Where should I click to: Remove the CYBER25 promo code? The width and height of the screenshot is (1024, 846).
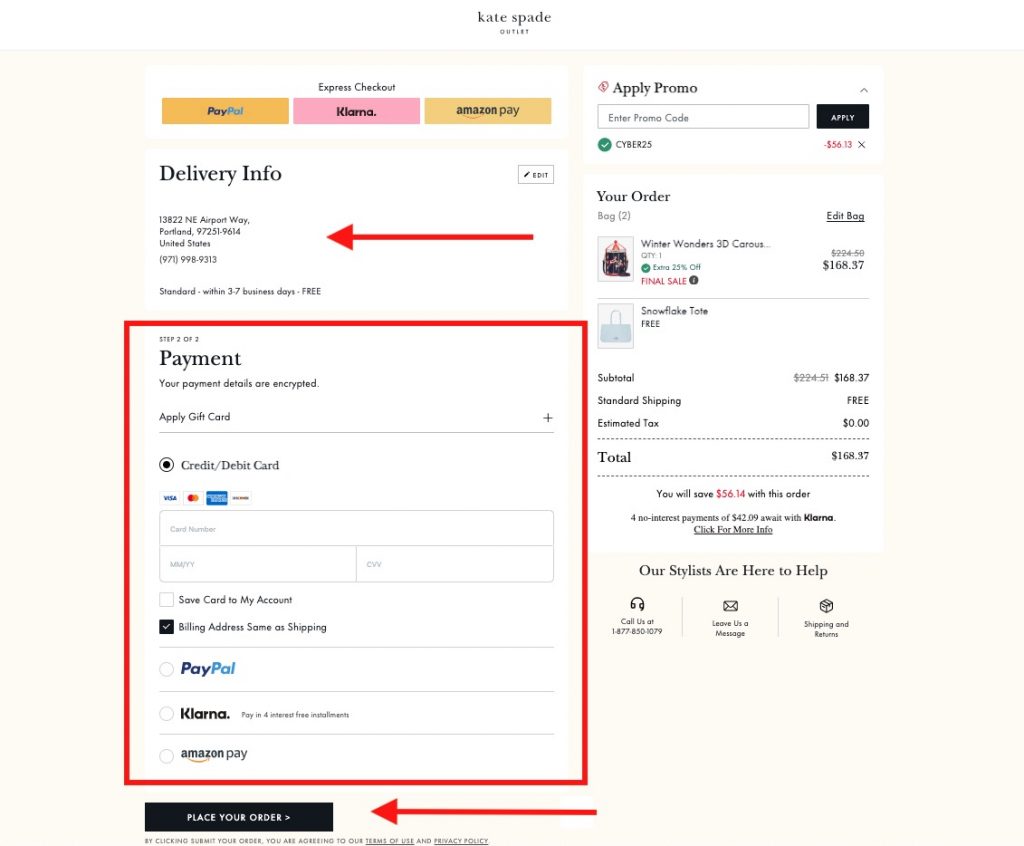click(x=862, y=144)
